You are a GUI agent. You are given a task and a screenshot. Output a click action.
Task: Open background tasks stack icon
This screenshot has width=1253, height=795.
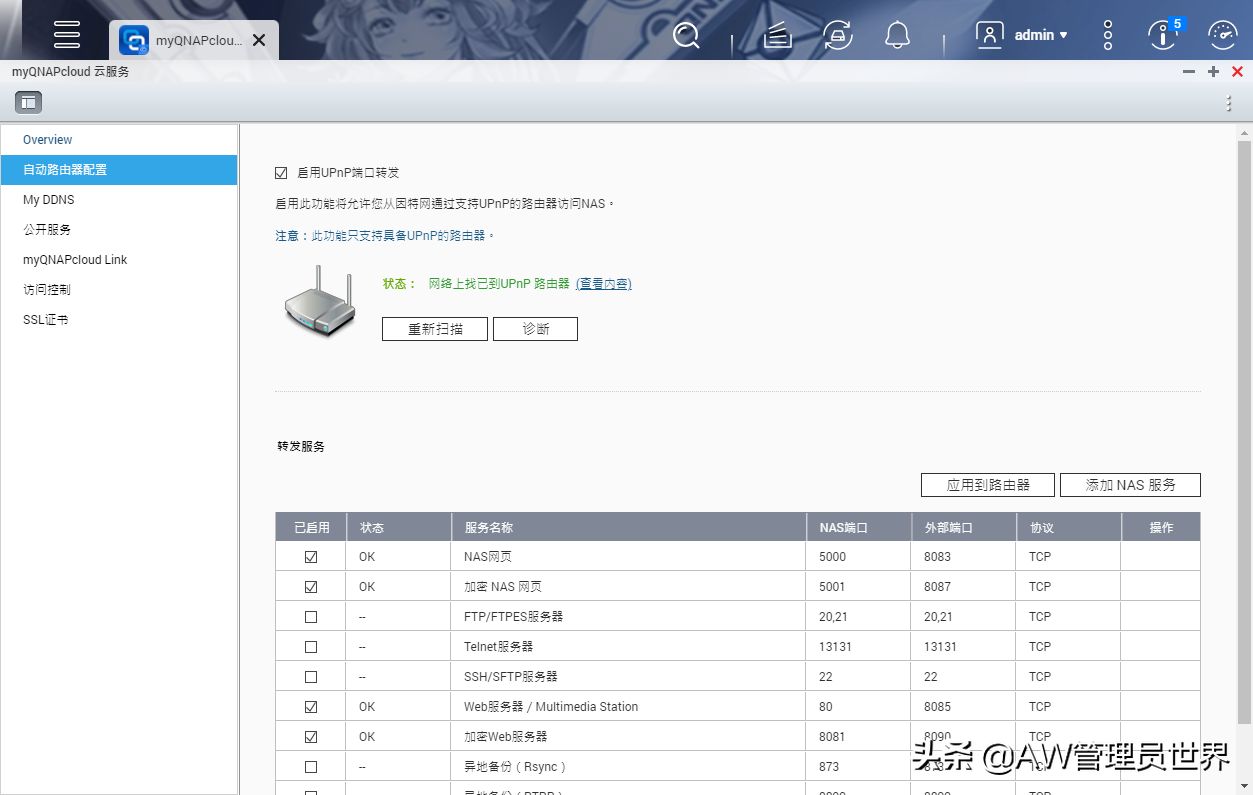point(777,36)
